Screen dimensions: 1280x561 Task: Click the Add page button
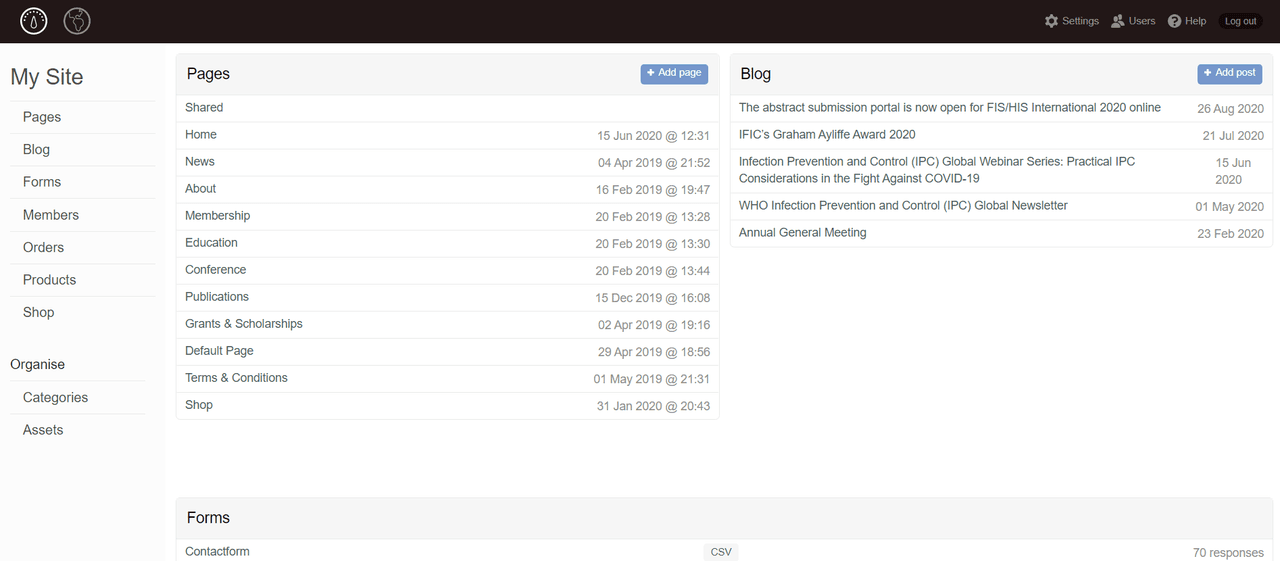pyautogui.click(x=674, y=73)
